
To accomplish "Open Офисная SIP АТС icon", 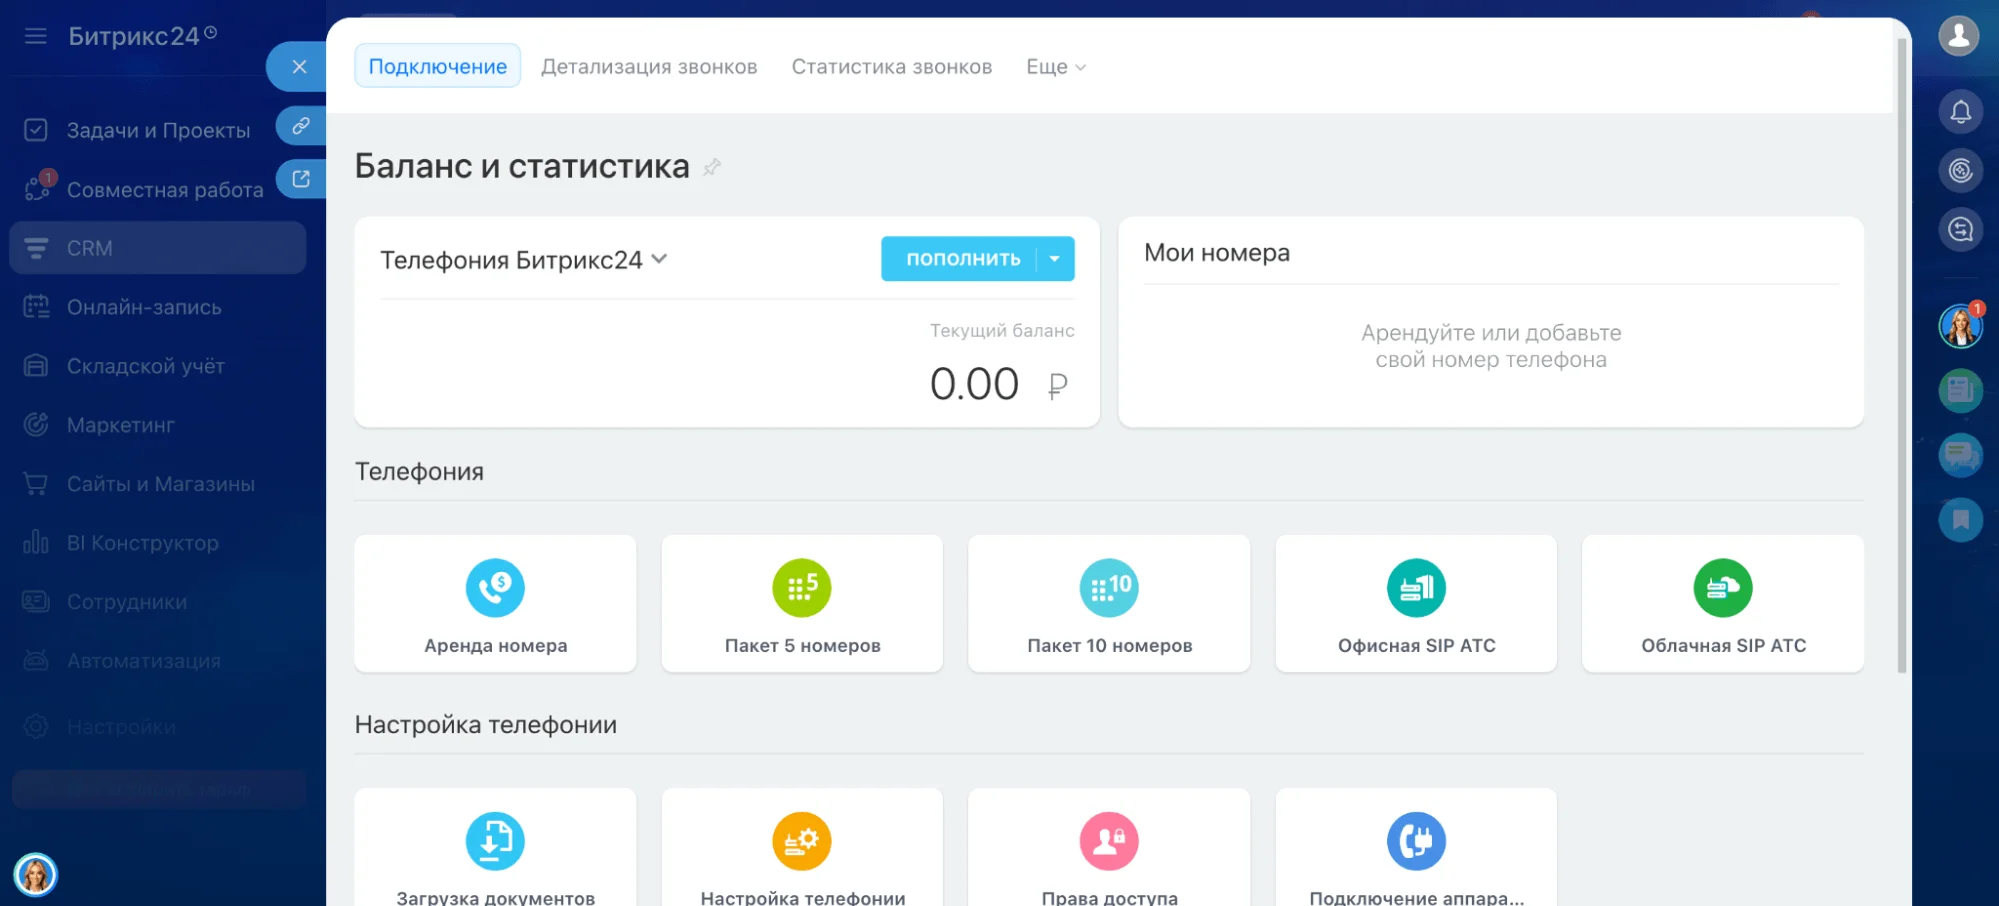I will [x=1416, y=588].
